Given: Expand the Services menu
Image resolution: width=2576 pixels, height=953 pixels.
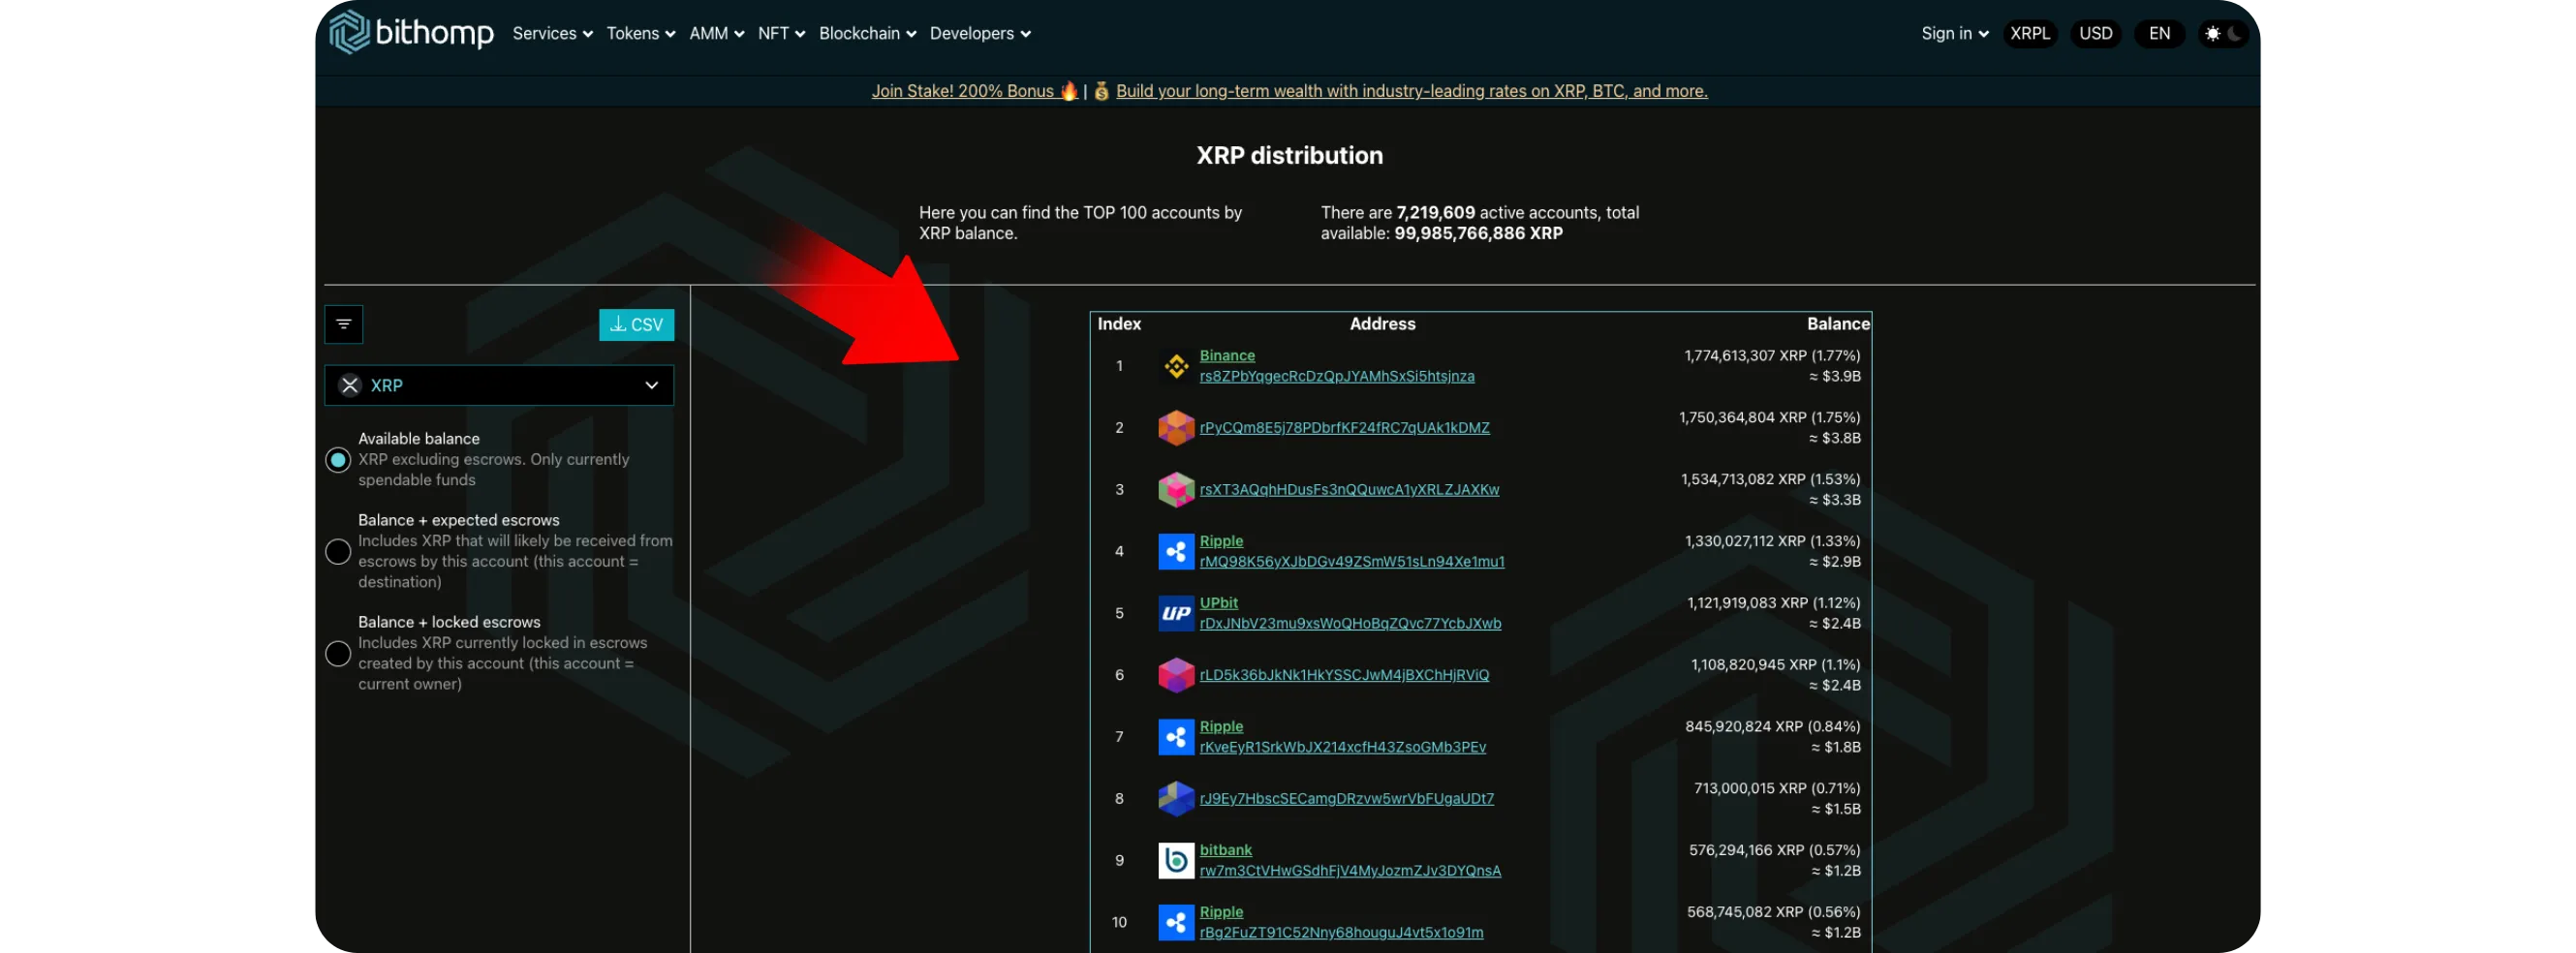Looking at the screenshot, I should coord(552,33).
